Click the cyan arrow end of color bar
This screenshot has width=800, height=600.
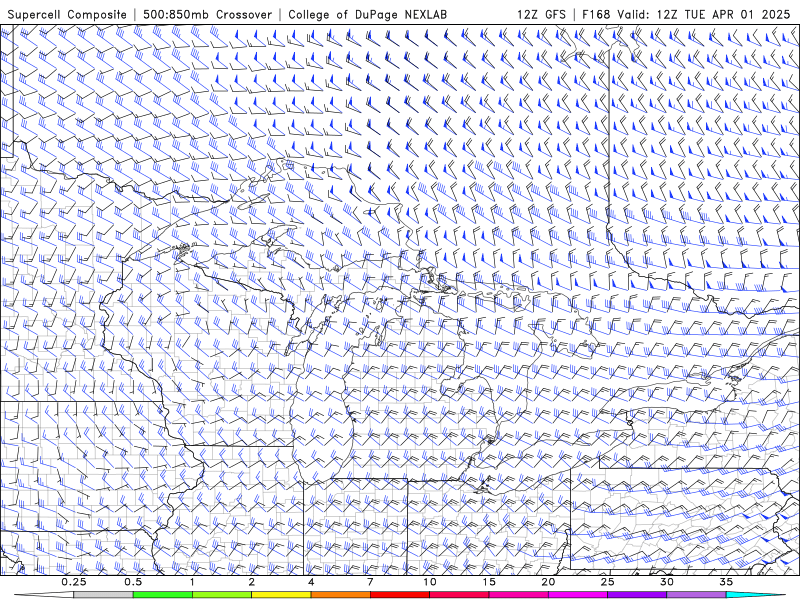[756, 595]
